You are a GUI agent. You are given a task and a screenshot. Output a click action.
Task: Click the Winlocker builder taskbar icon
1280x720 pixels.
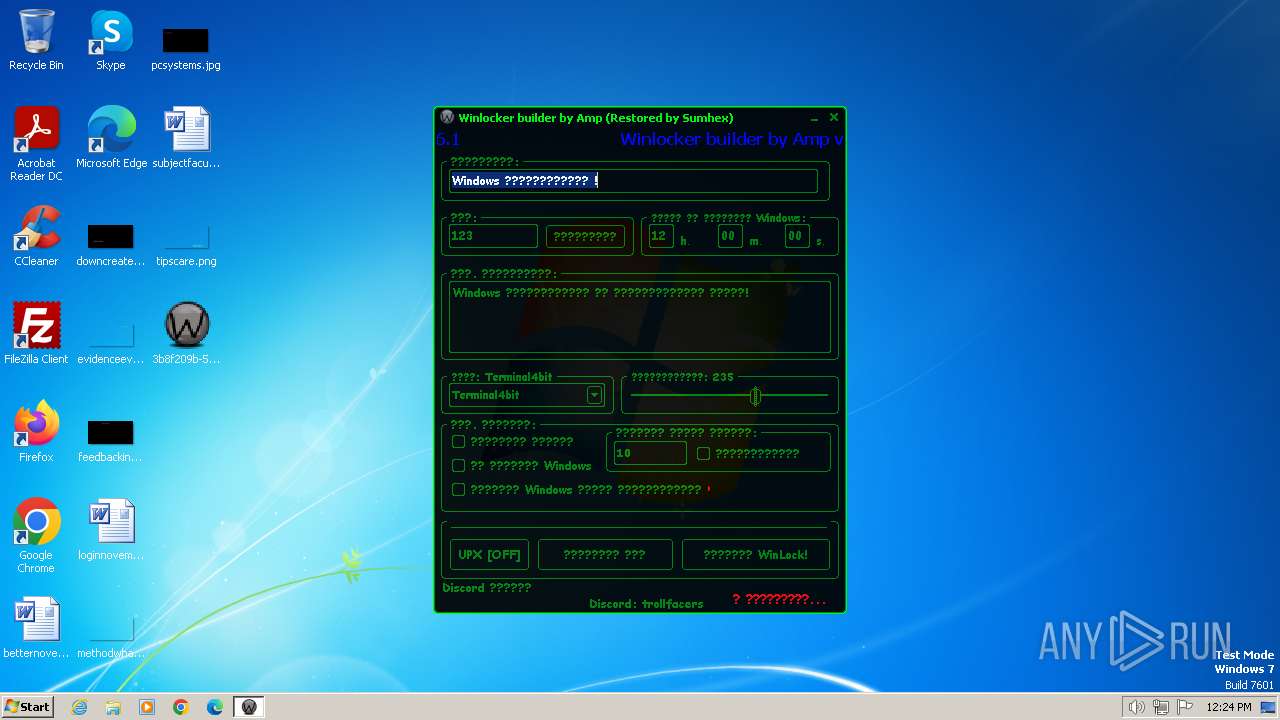[249, 707]
